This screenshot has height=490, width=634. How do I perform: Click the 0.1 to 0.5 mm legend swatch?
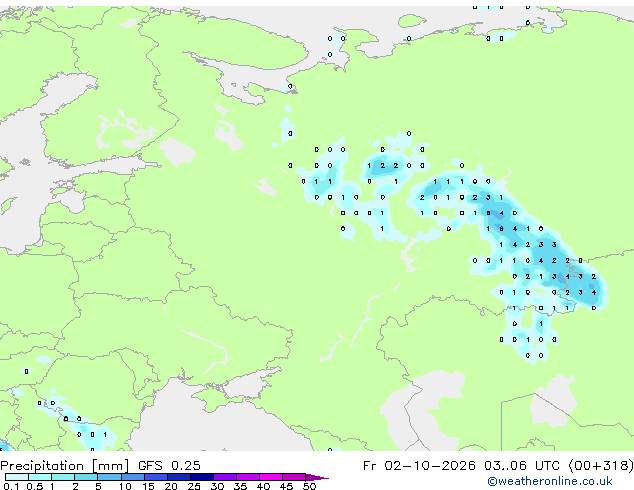pos(17,477)
